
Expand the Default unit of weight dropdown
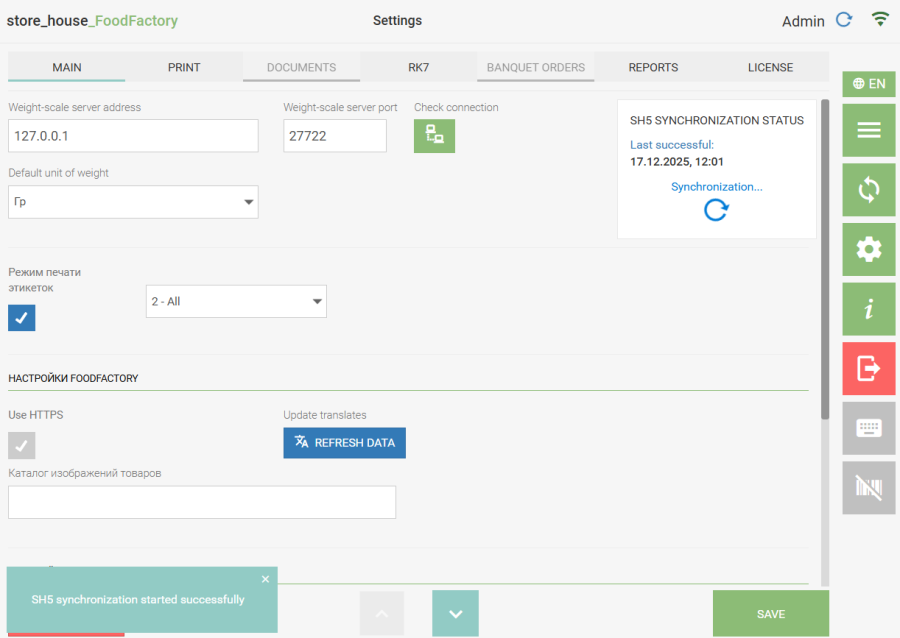click(133, 202)
